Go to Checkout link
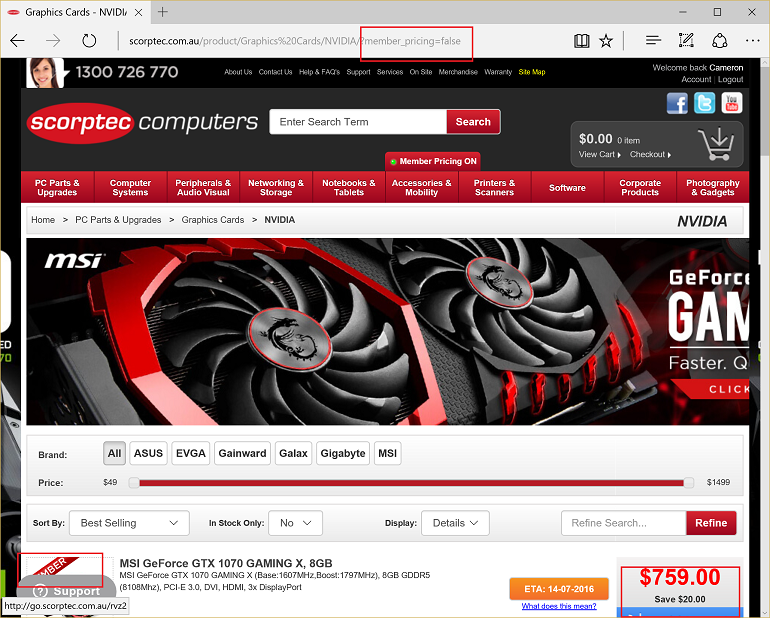Screen dimensions: 770x618 coord(650,154)
